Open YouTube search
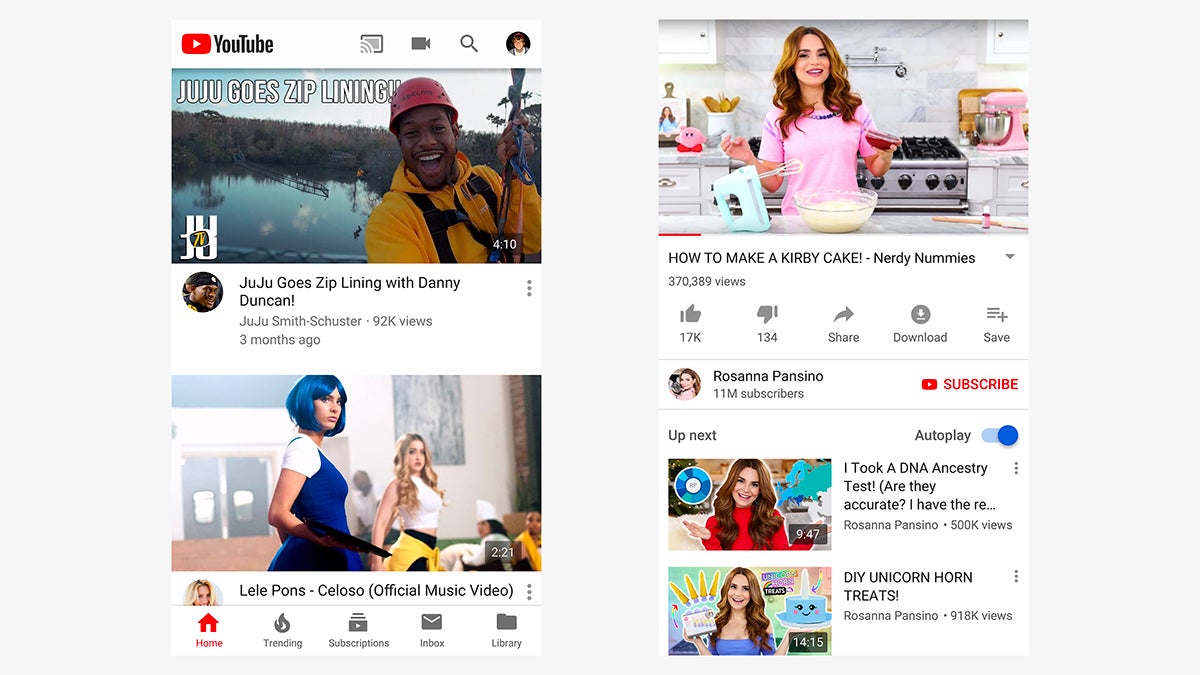This screenshot has height=675, width=1200. pyautogui.click(x=469, y=43)
